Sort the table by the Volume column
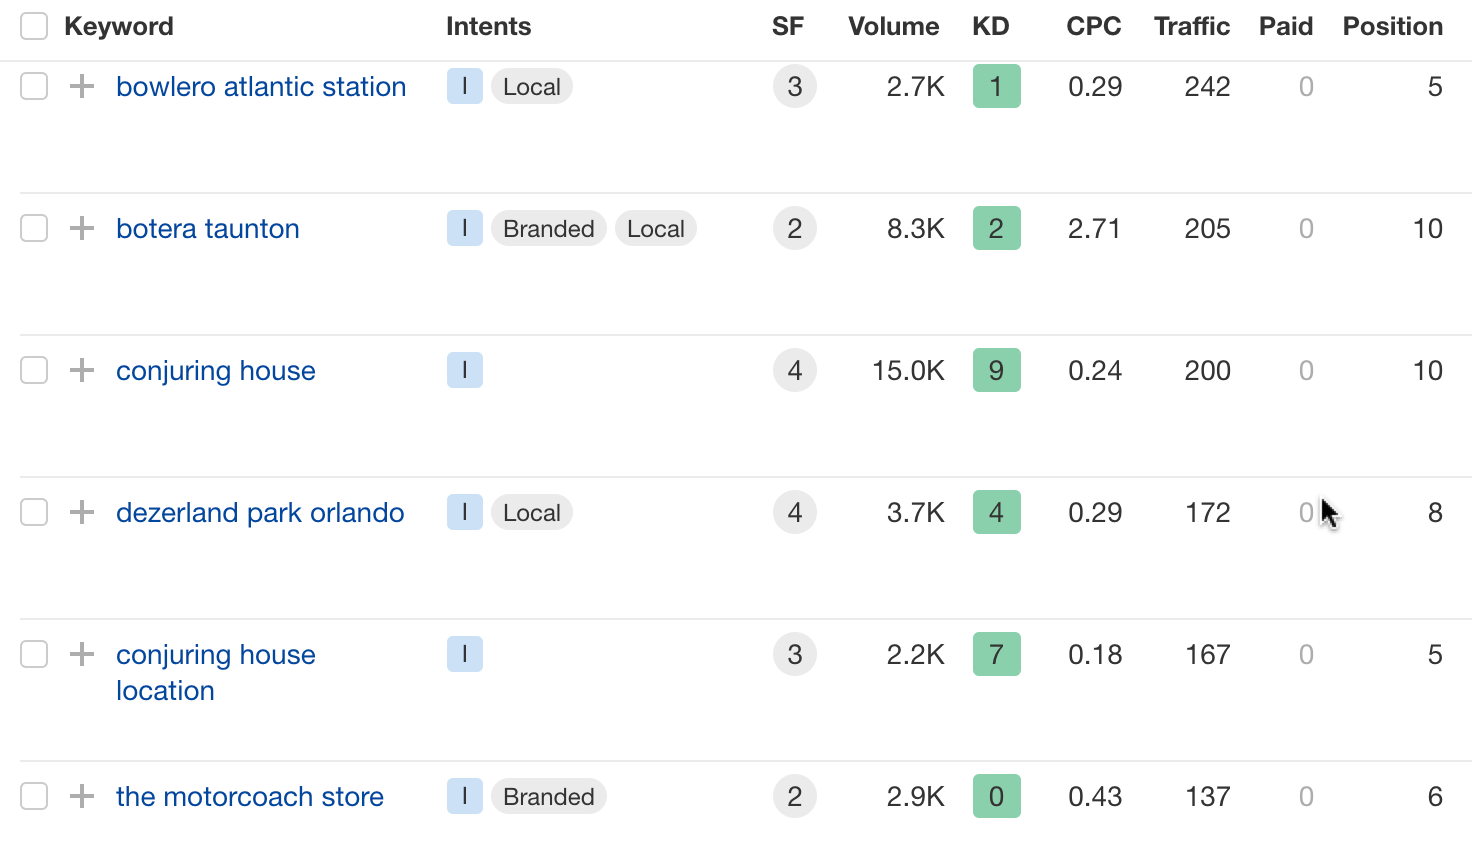 click(893, 26)
